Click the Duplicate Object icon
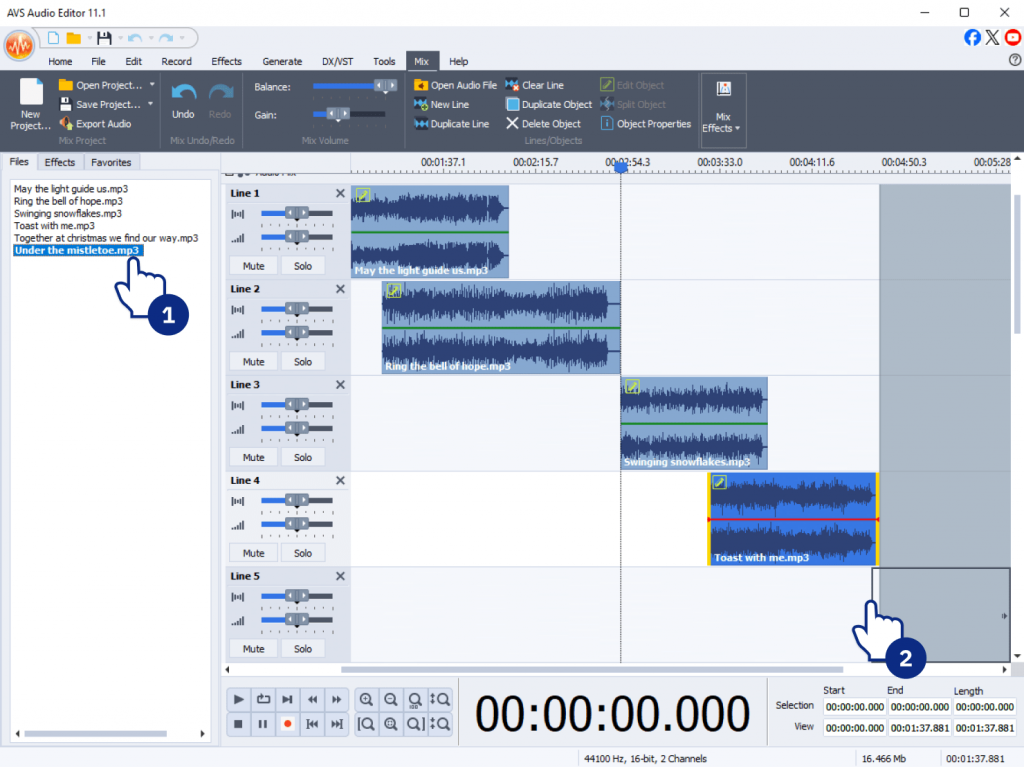The height and width of the screenshot is (767, 1024). (512, 105)
